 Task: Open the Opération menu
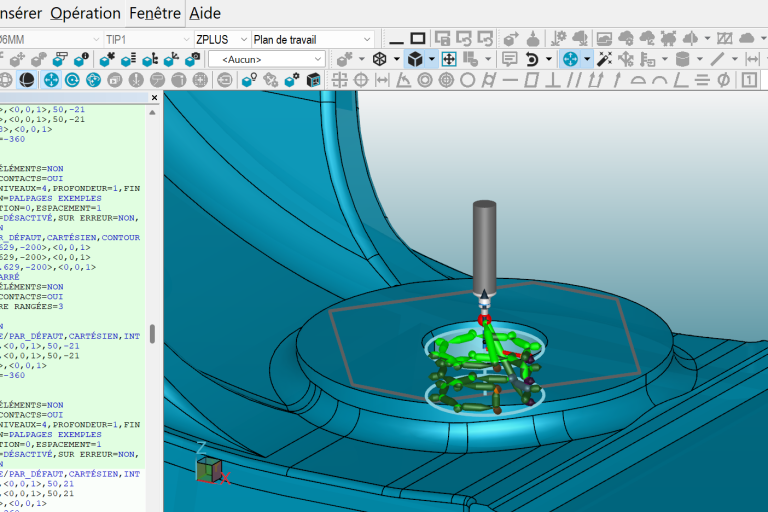pyautogui.click(x=85, y=13)
